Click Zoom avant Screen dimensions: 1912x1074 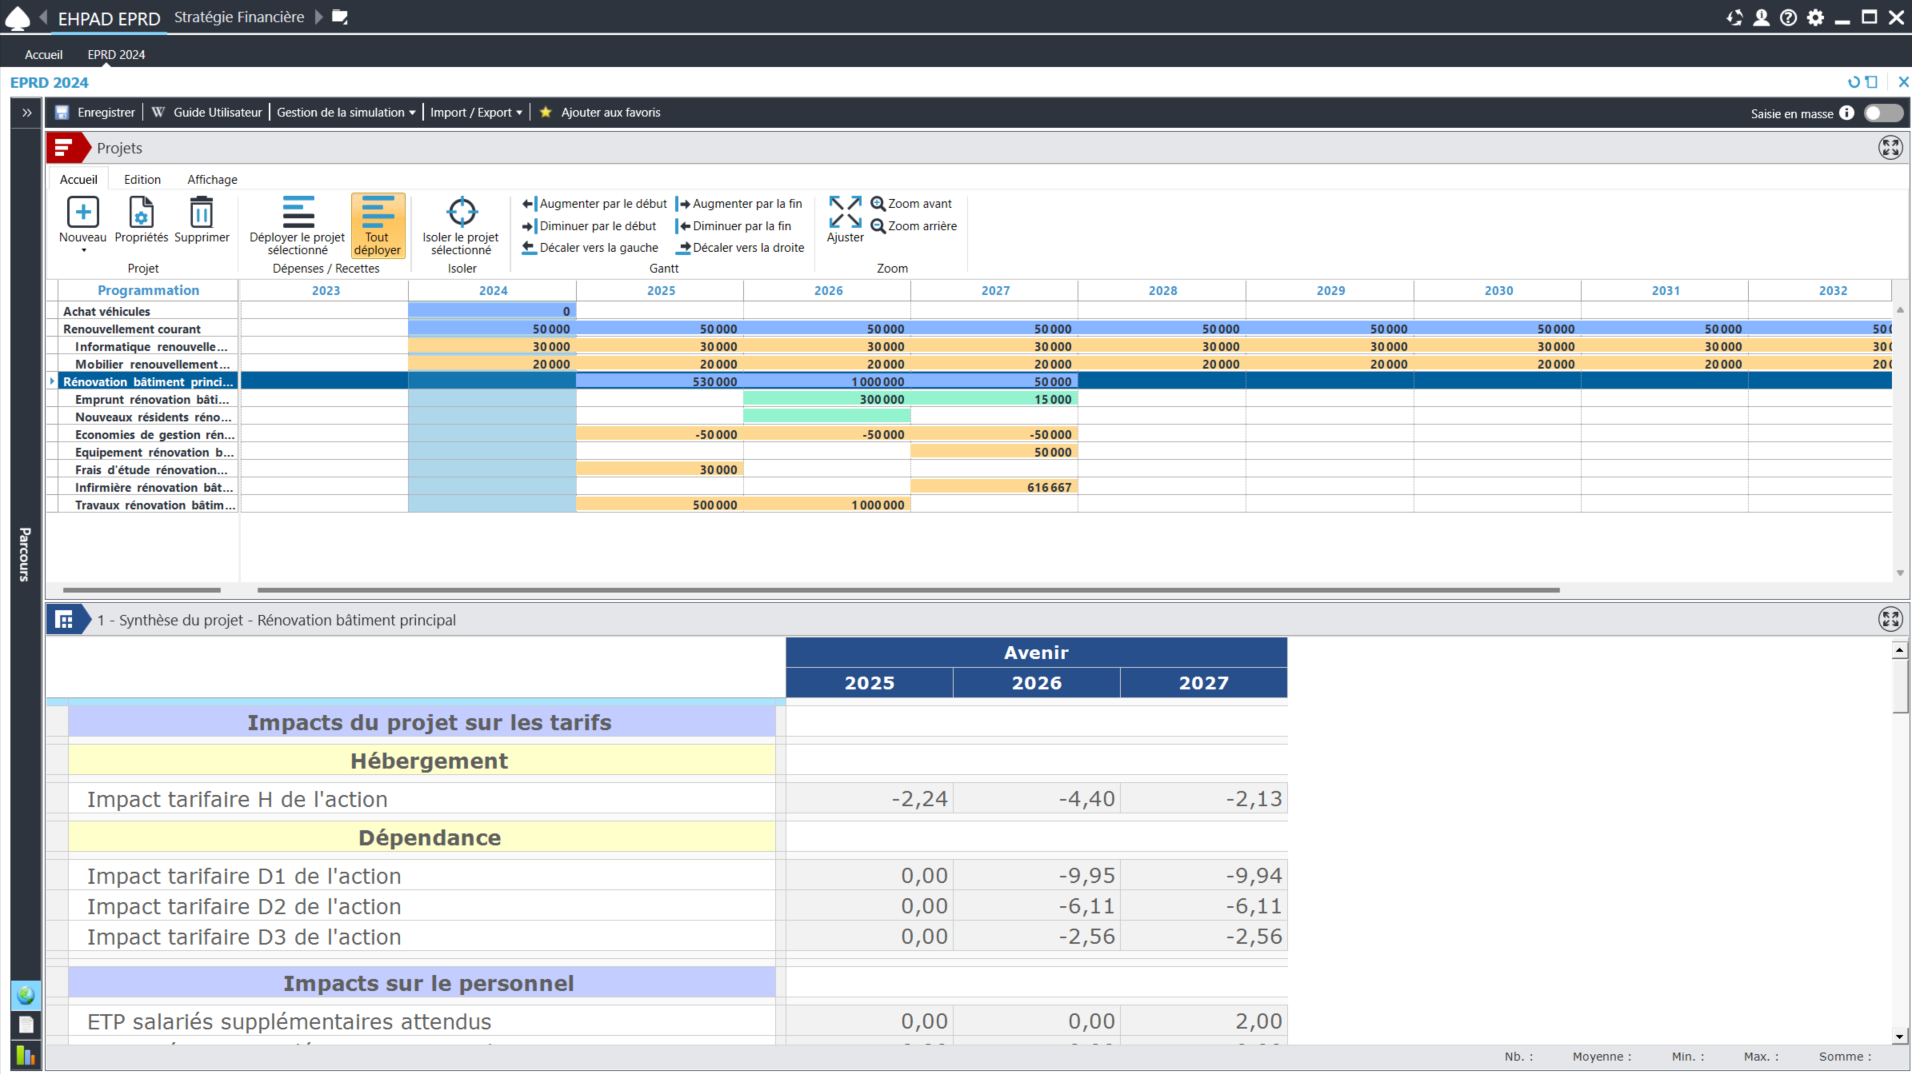pyautogui.click(x=911, y=204)
